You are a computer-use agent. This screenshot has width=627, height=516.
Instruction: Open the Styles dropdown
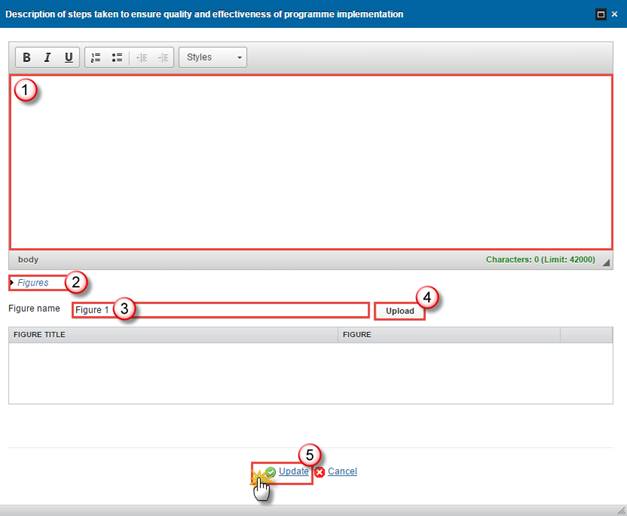point(213,57)
